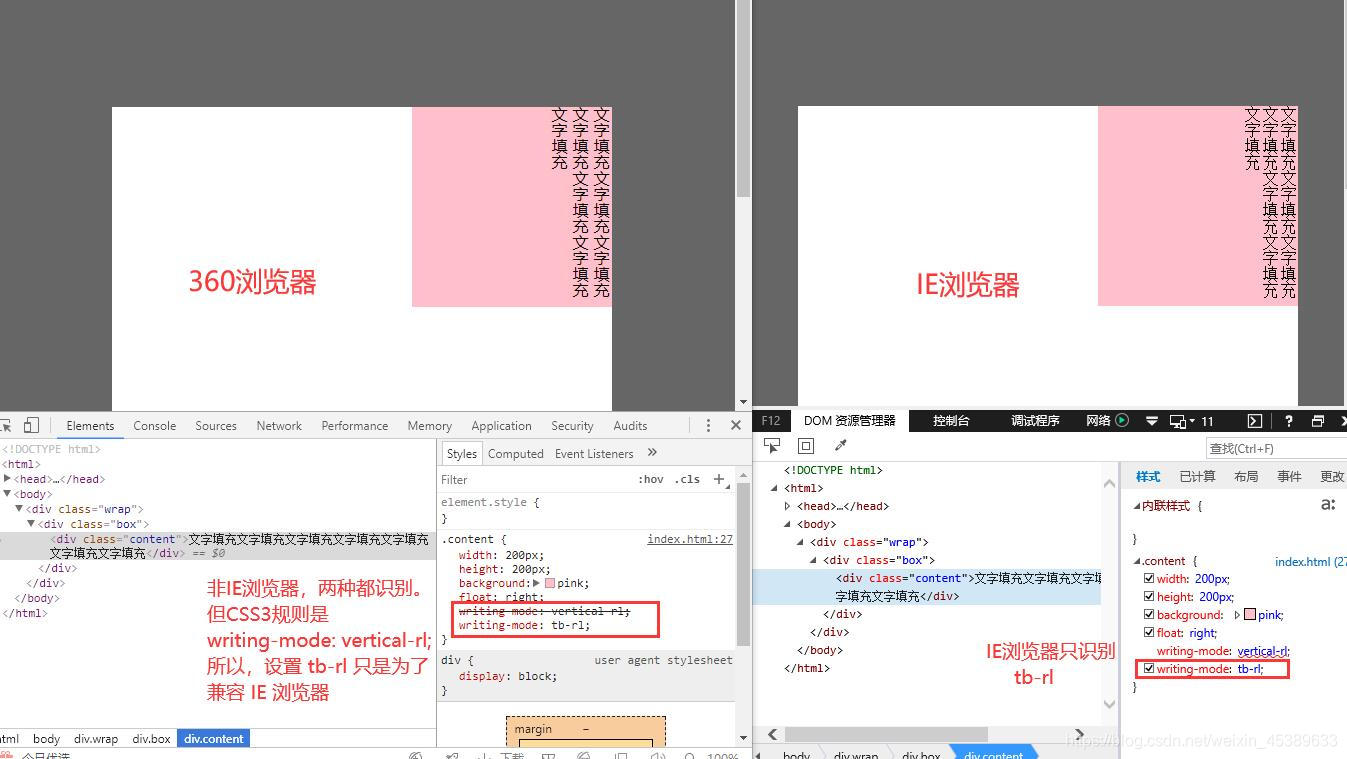Open the DevTools three-dot customize menu

click(708, 425)
